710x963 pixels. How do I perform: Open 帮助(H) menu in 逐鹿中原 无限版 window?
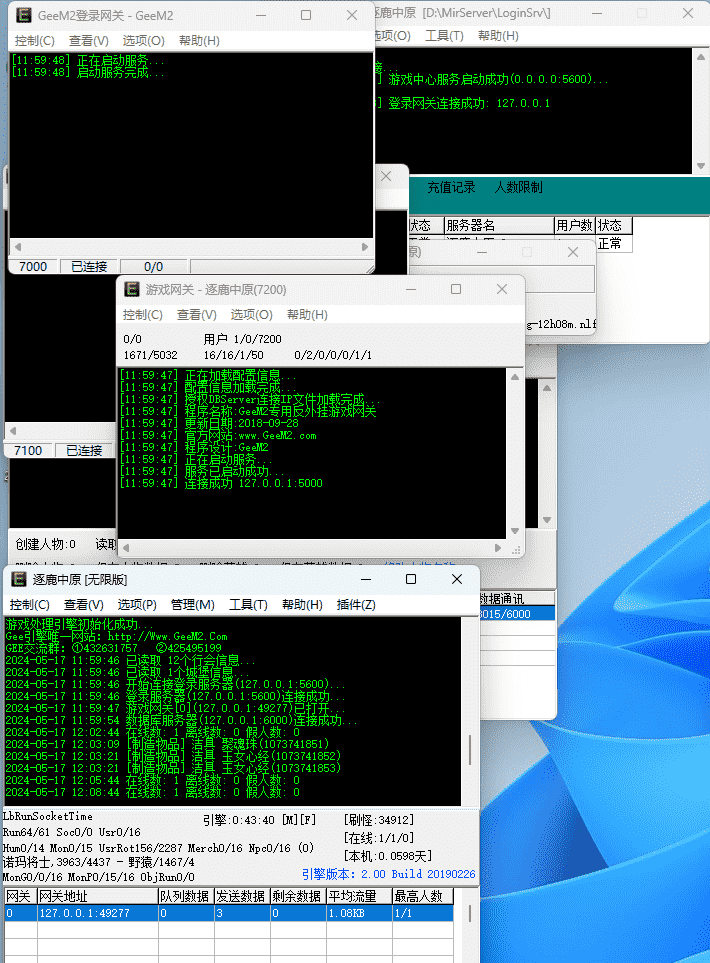tap(302, 605)
